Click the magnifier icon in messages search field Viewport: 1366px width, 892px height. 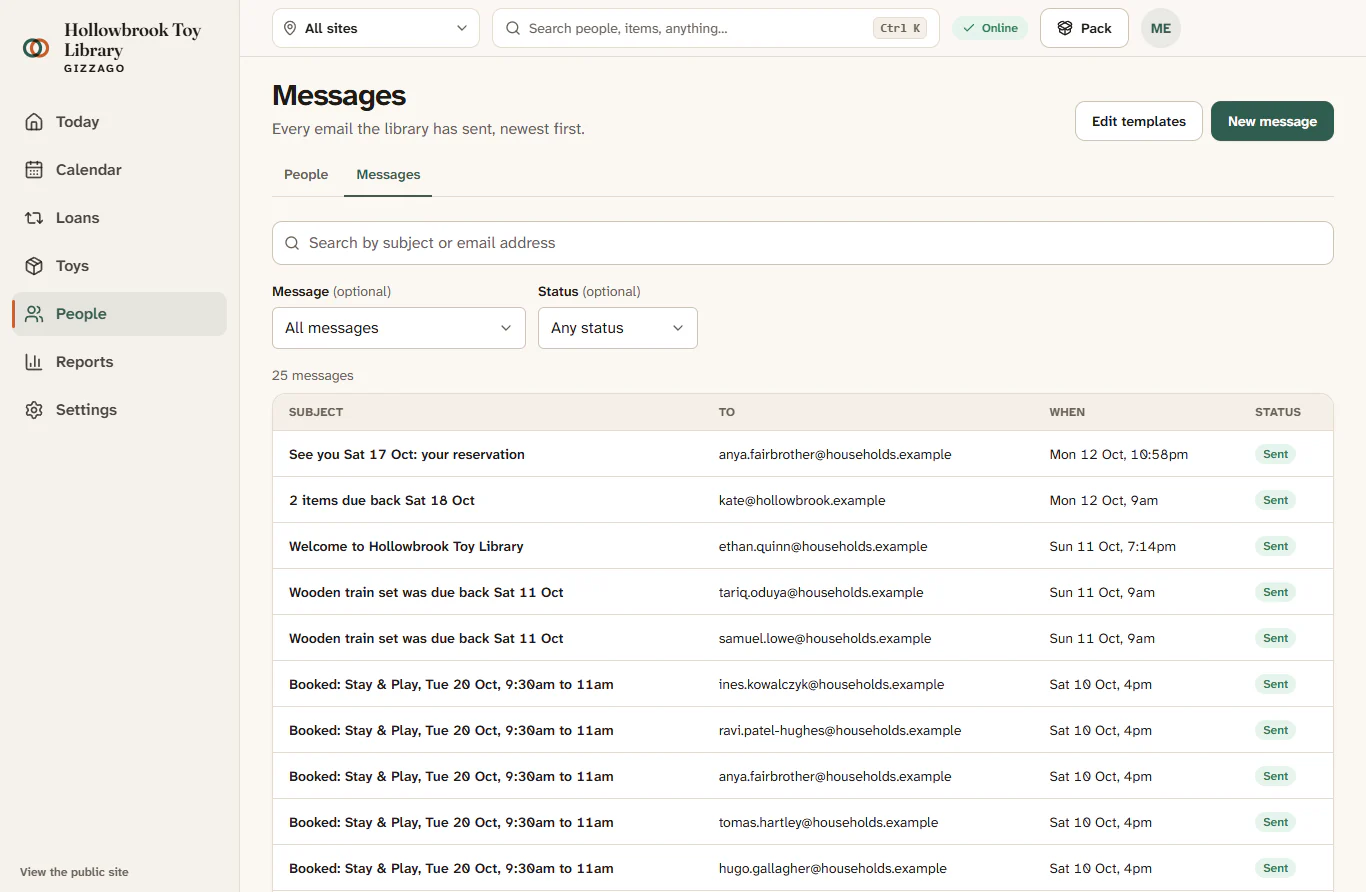pos(293,243)
